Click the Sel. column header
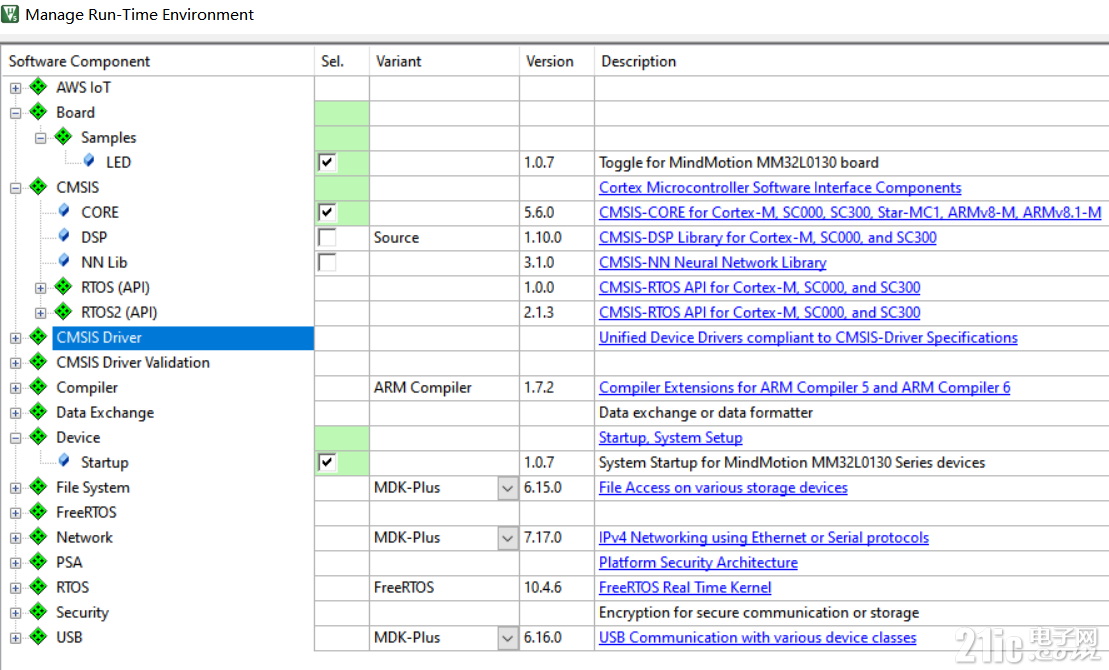This screenshot has width=1109, height=670. pyautogui.click(x=342, y=62)
